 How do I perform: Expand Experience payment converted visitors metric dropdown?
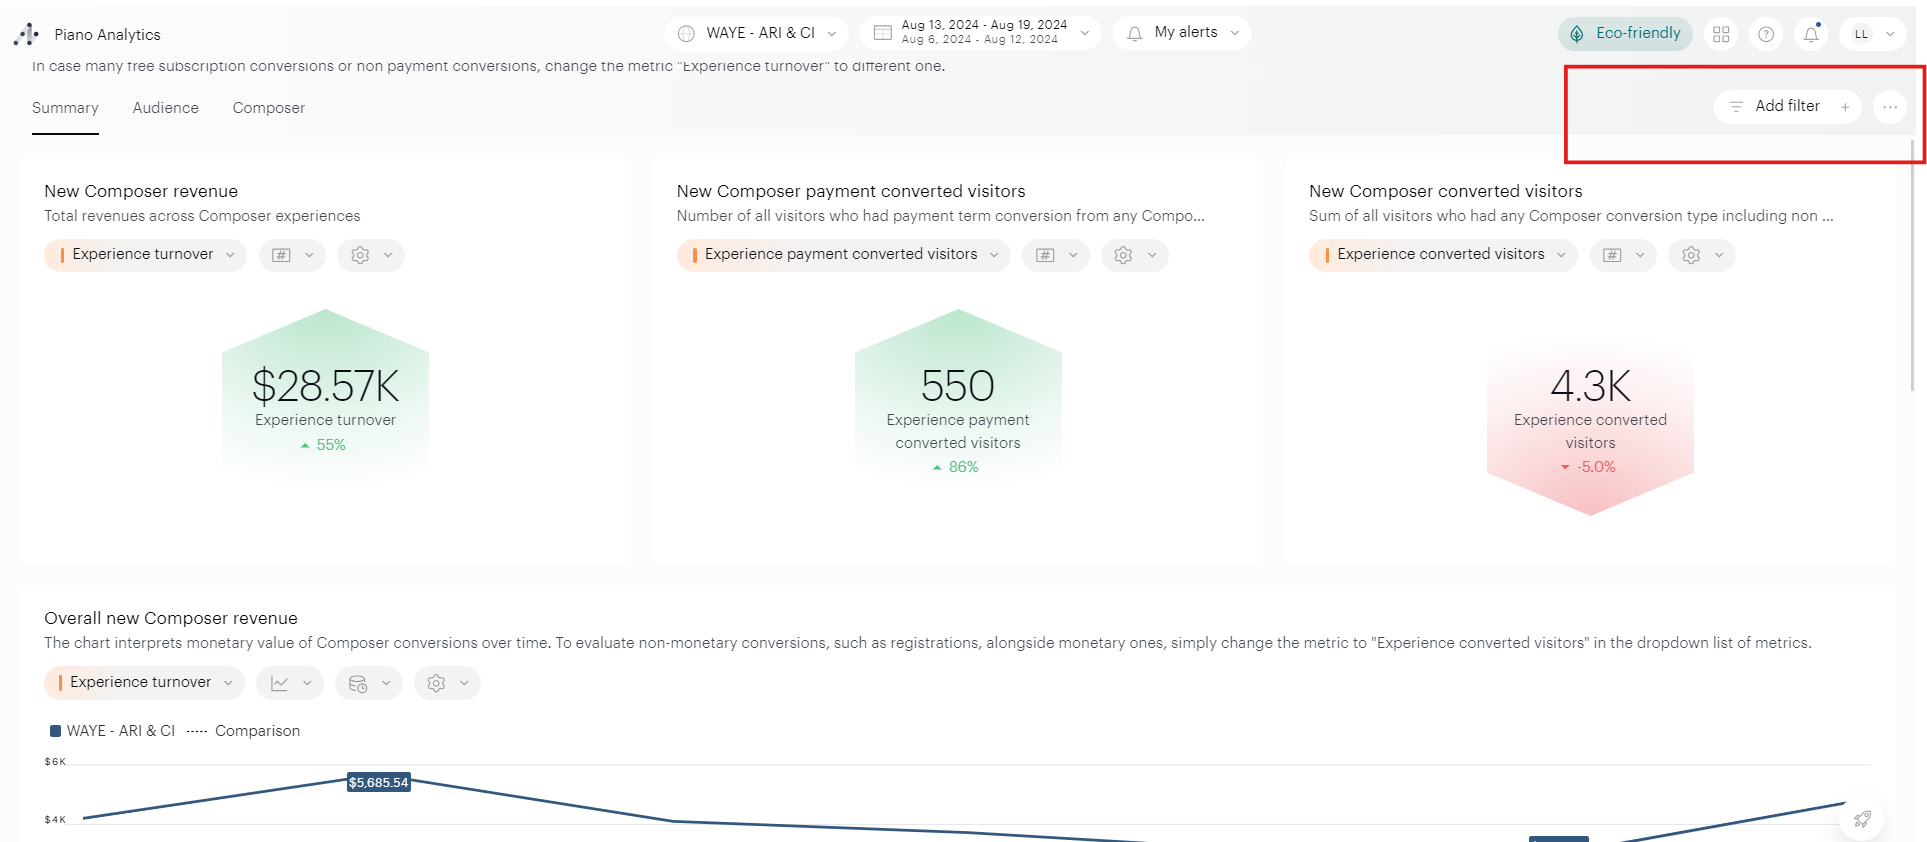pyautogui.click(x=843, y=255)
